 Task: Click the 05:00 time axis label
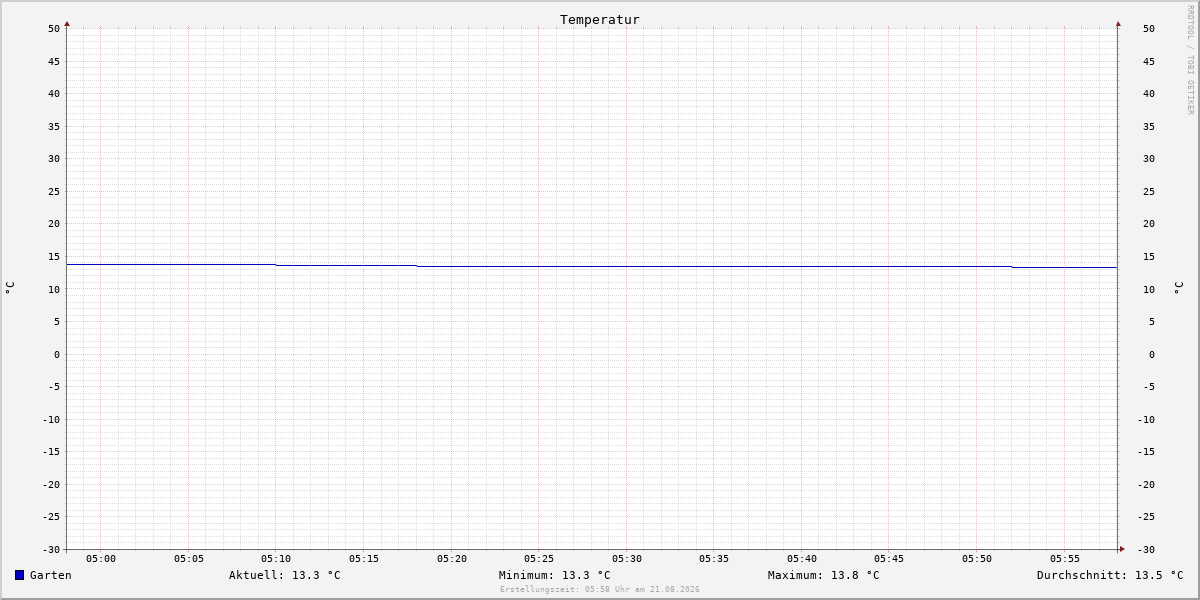101,559
